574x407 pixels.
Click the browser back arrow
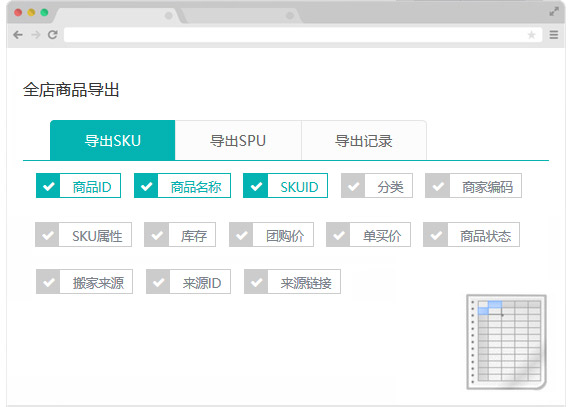(x=18, y=35)
